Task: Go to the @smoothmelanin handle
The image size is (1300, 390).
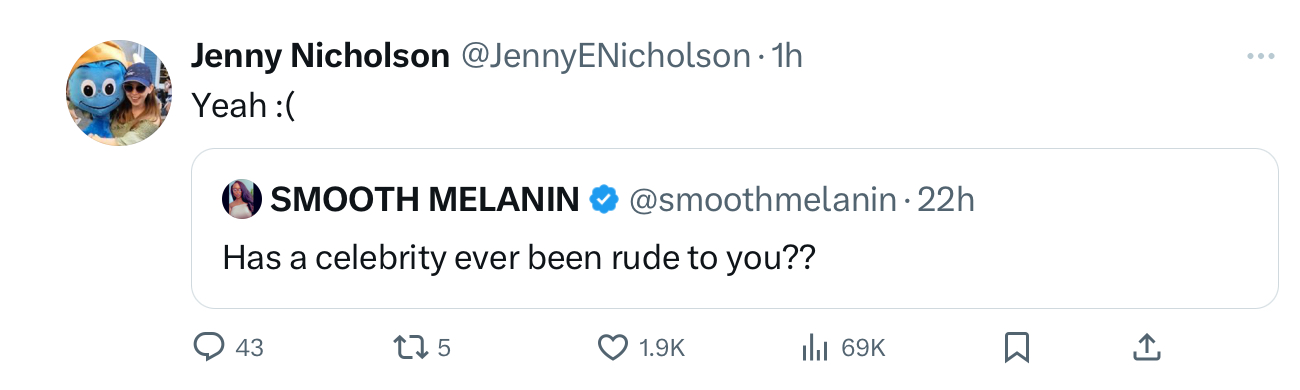Action: point(761,200)
